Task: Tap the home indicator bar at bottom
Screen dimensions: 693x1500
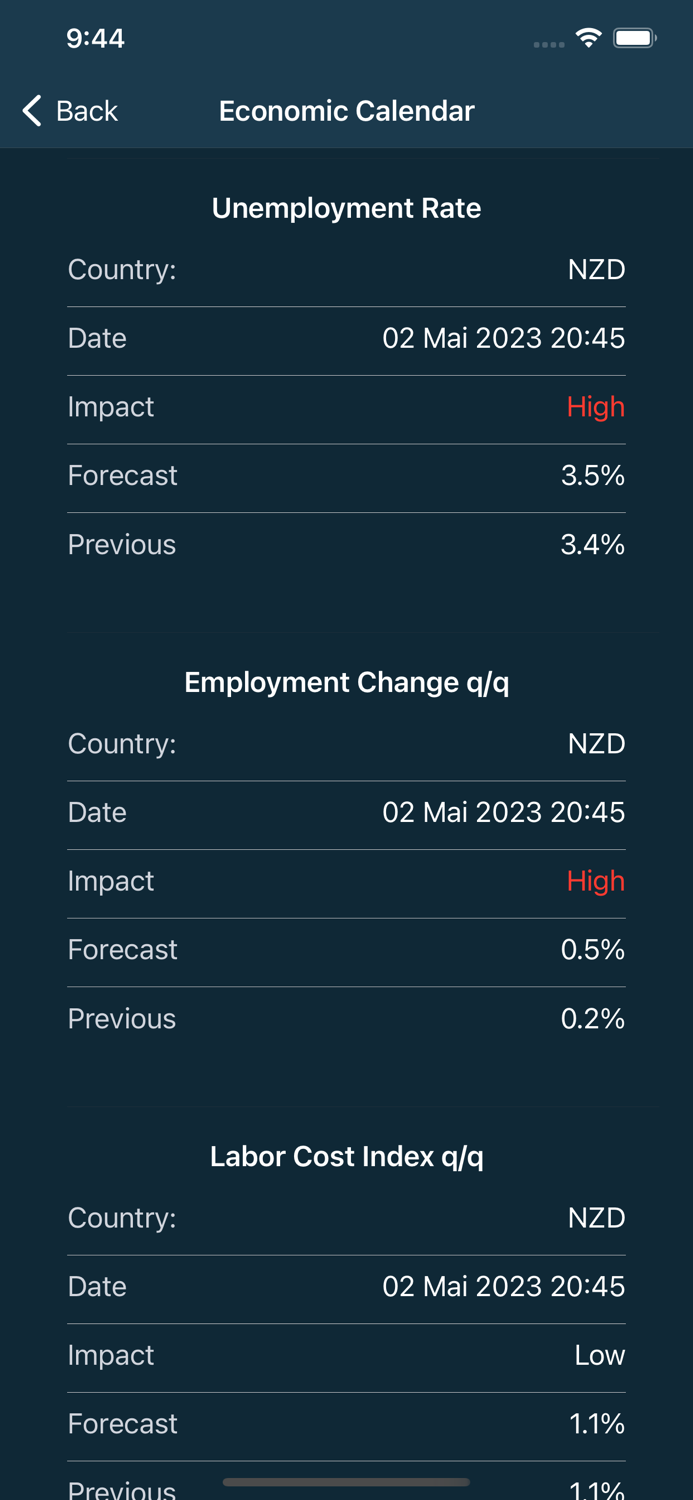Action: click(x=346, y=1482)
